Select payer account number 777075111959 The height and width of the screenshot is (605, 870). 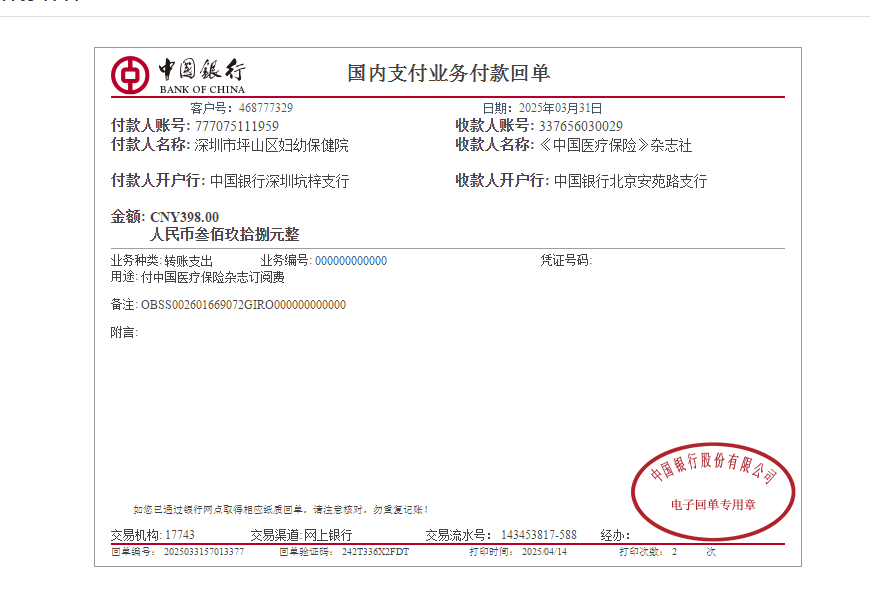tap(237, 127)
